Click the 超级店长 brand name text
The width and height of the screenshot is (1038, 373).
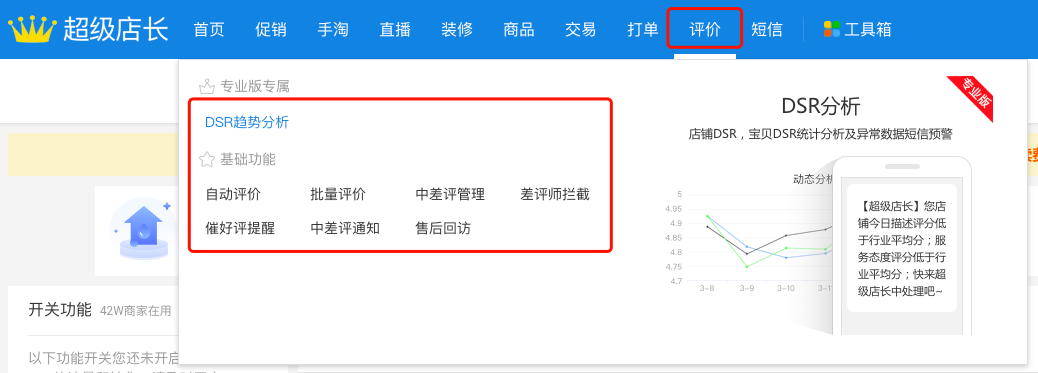tap(116, 29)
